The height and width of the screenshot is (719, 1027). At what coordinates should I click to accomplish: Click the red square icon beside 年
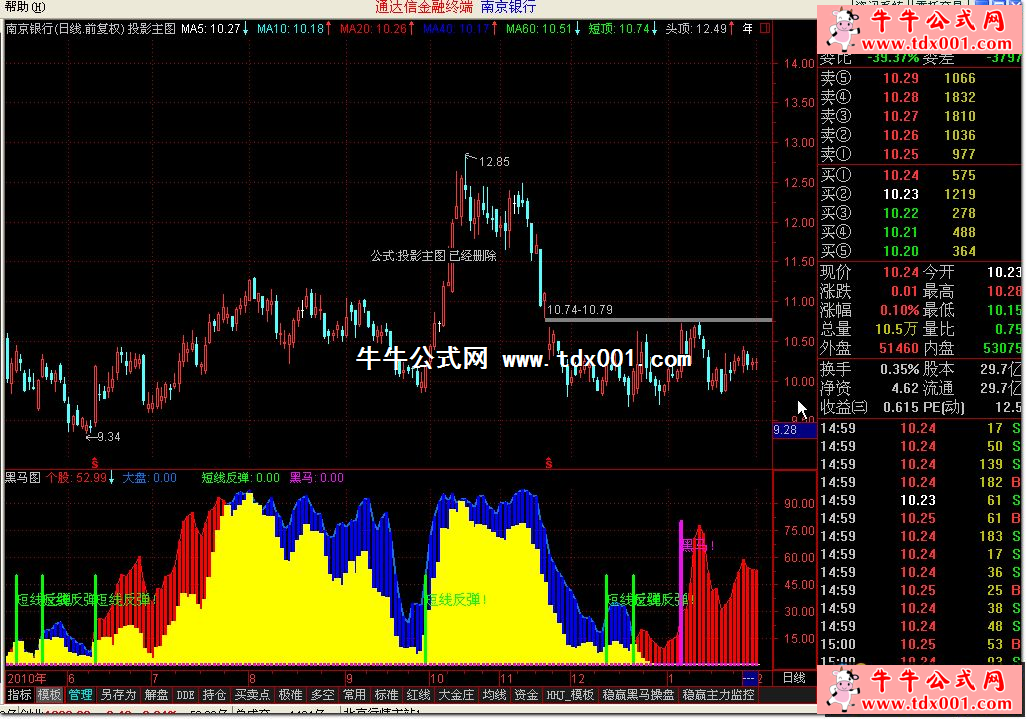(x=764, y=28)
